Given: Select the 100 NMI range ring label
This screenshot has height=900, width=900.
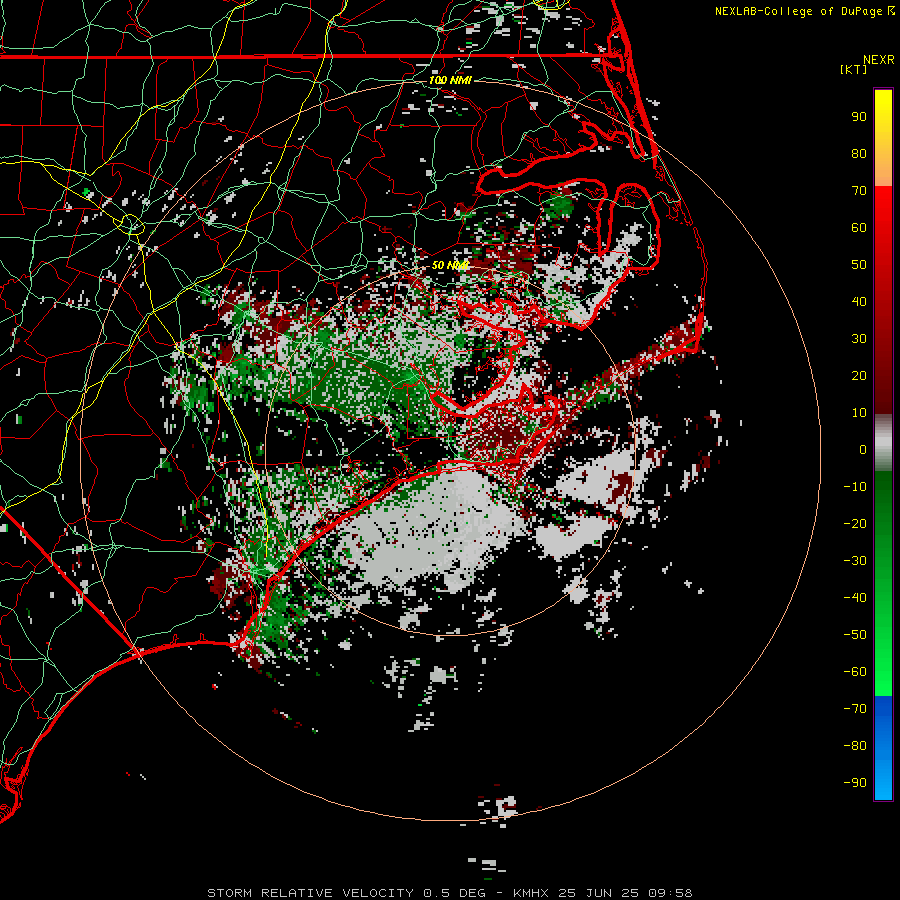Looking at the screenshot, I should coord(450,80).
